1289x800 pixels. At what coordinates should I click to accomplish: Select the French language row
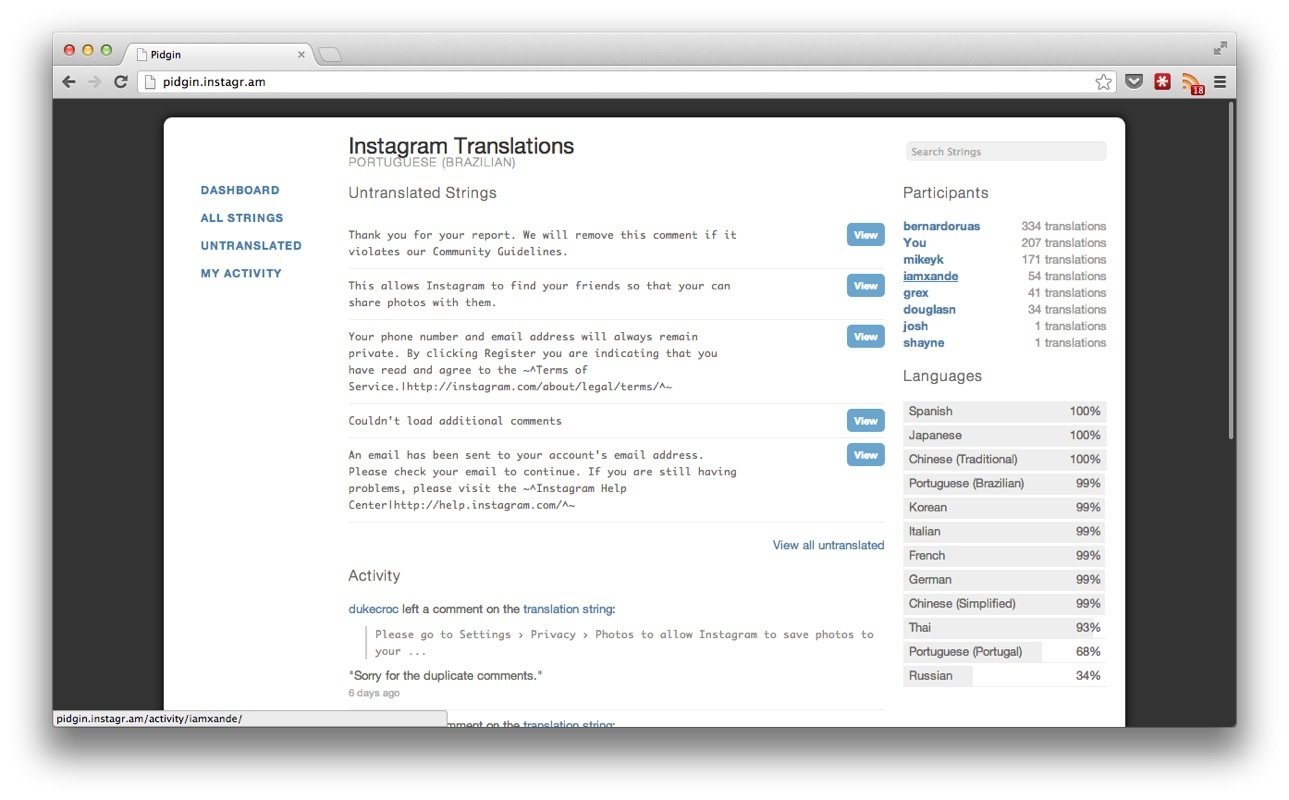click(x=1005, y=555)
